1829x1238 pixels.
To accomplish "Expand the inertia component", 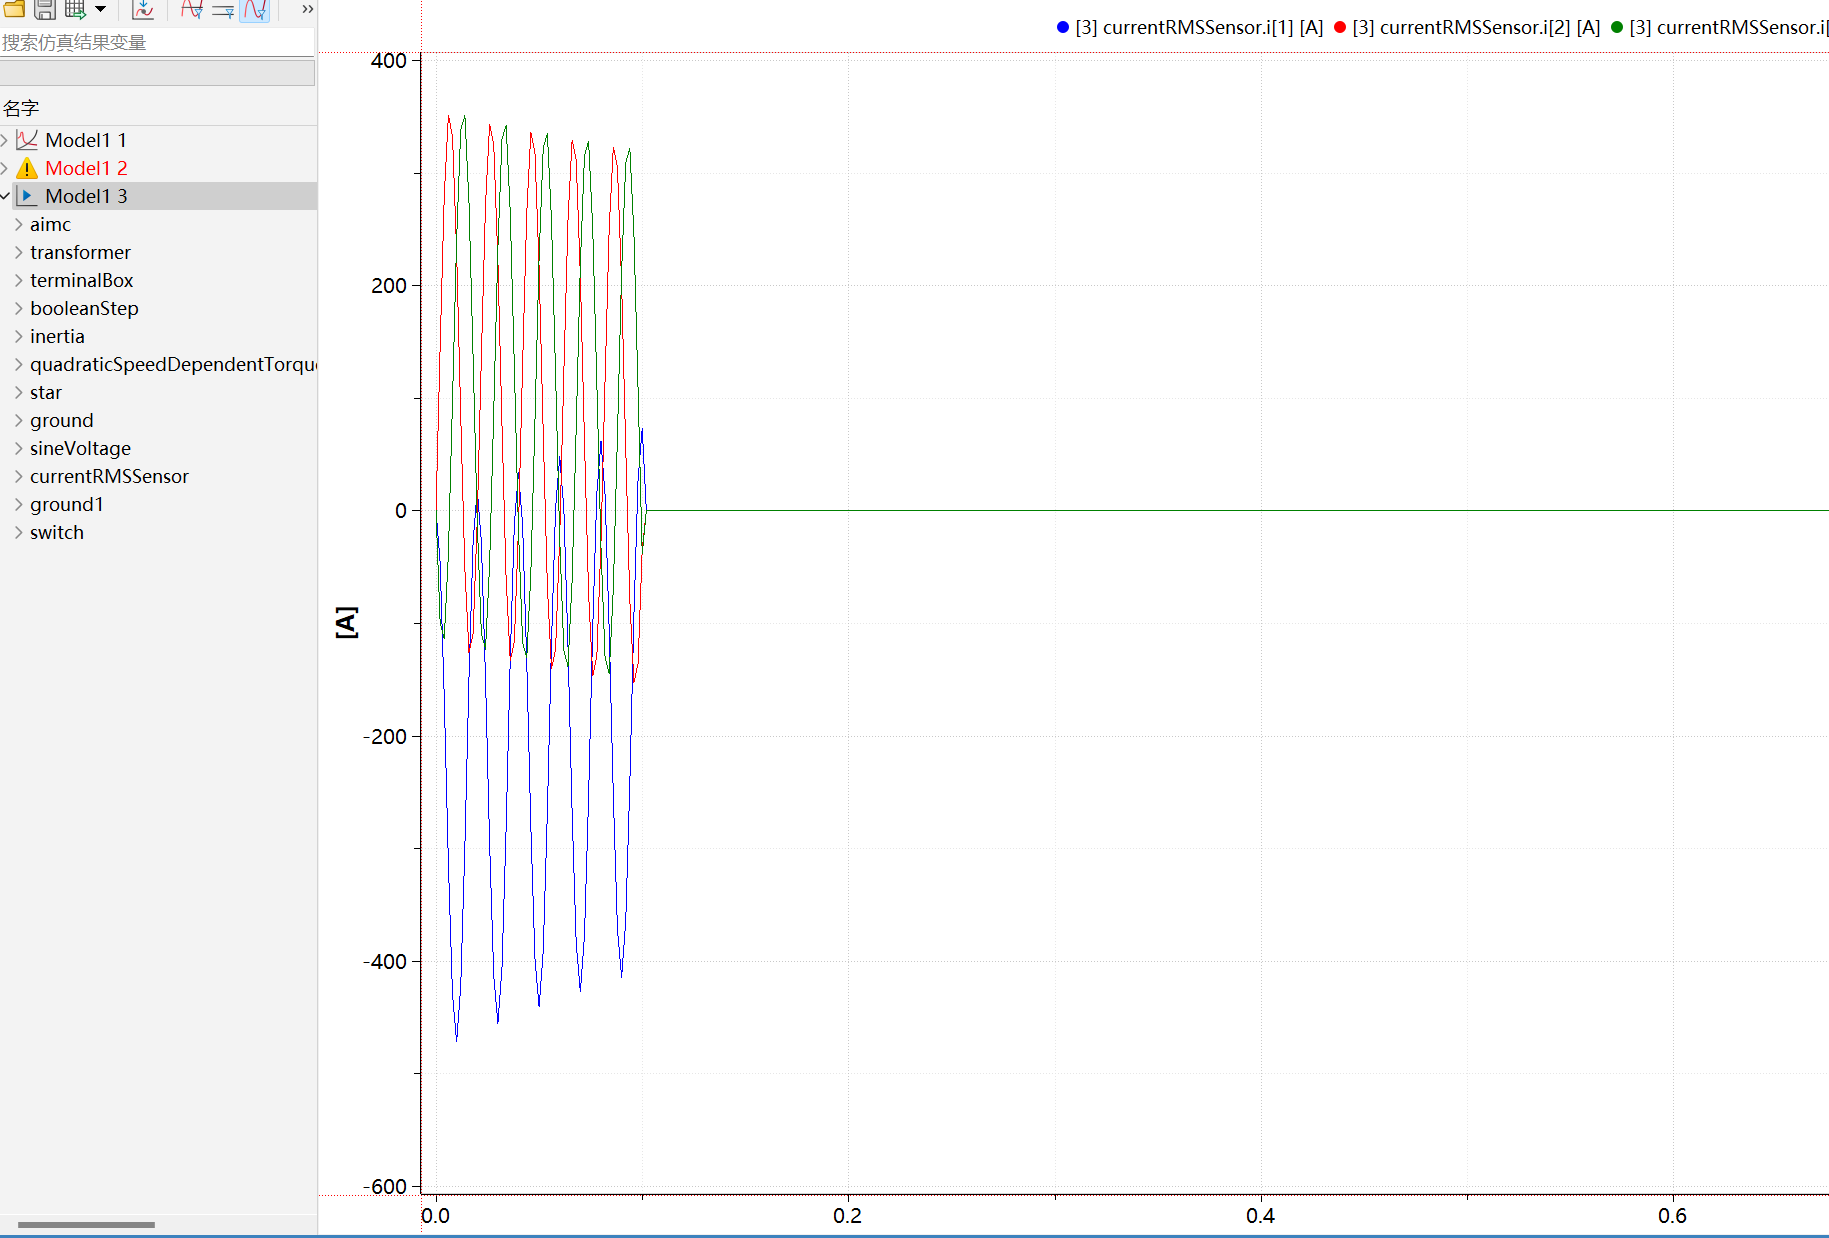I will pyautogui.click(x=19, y=336).
